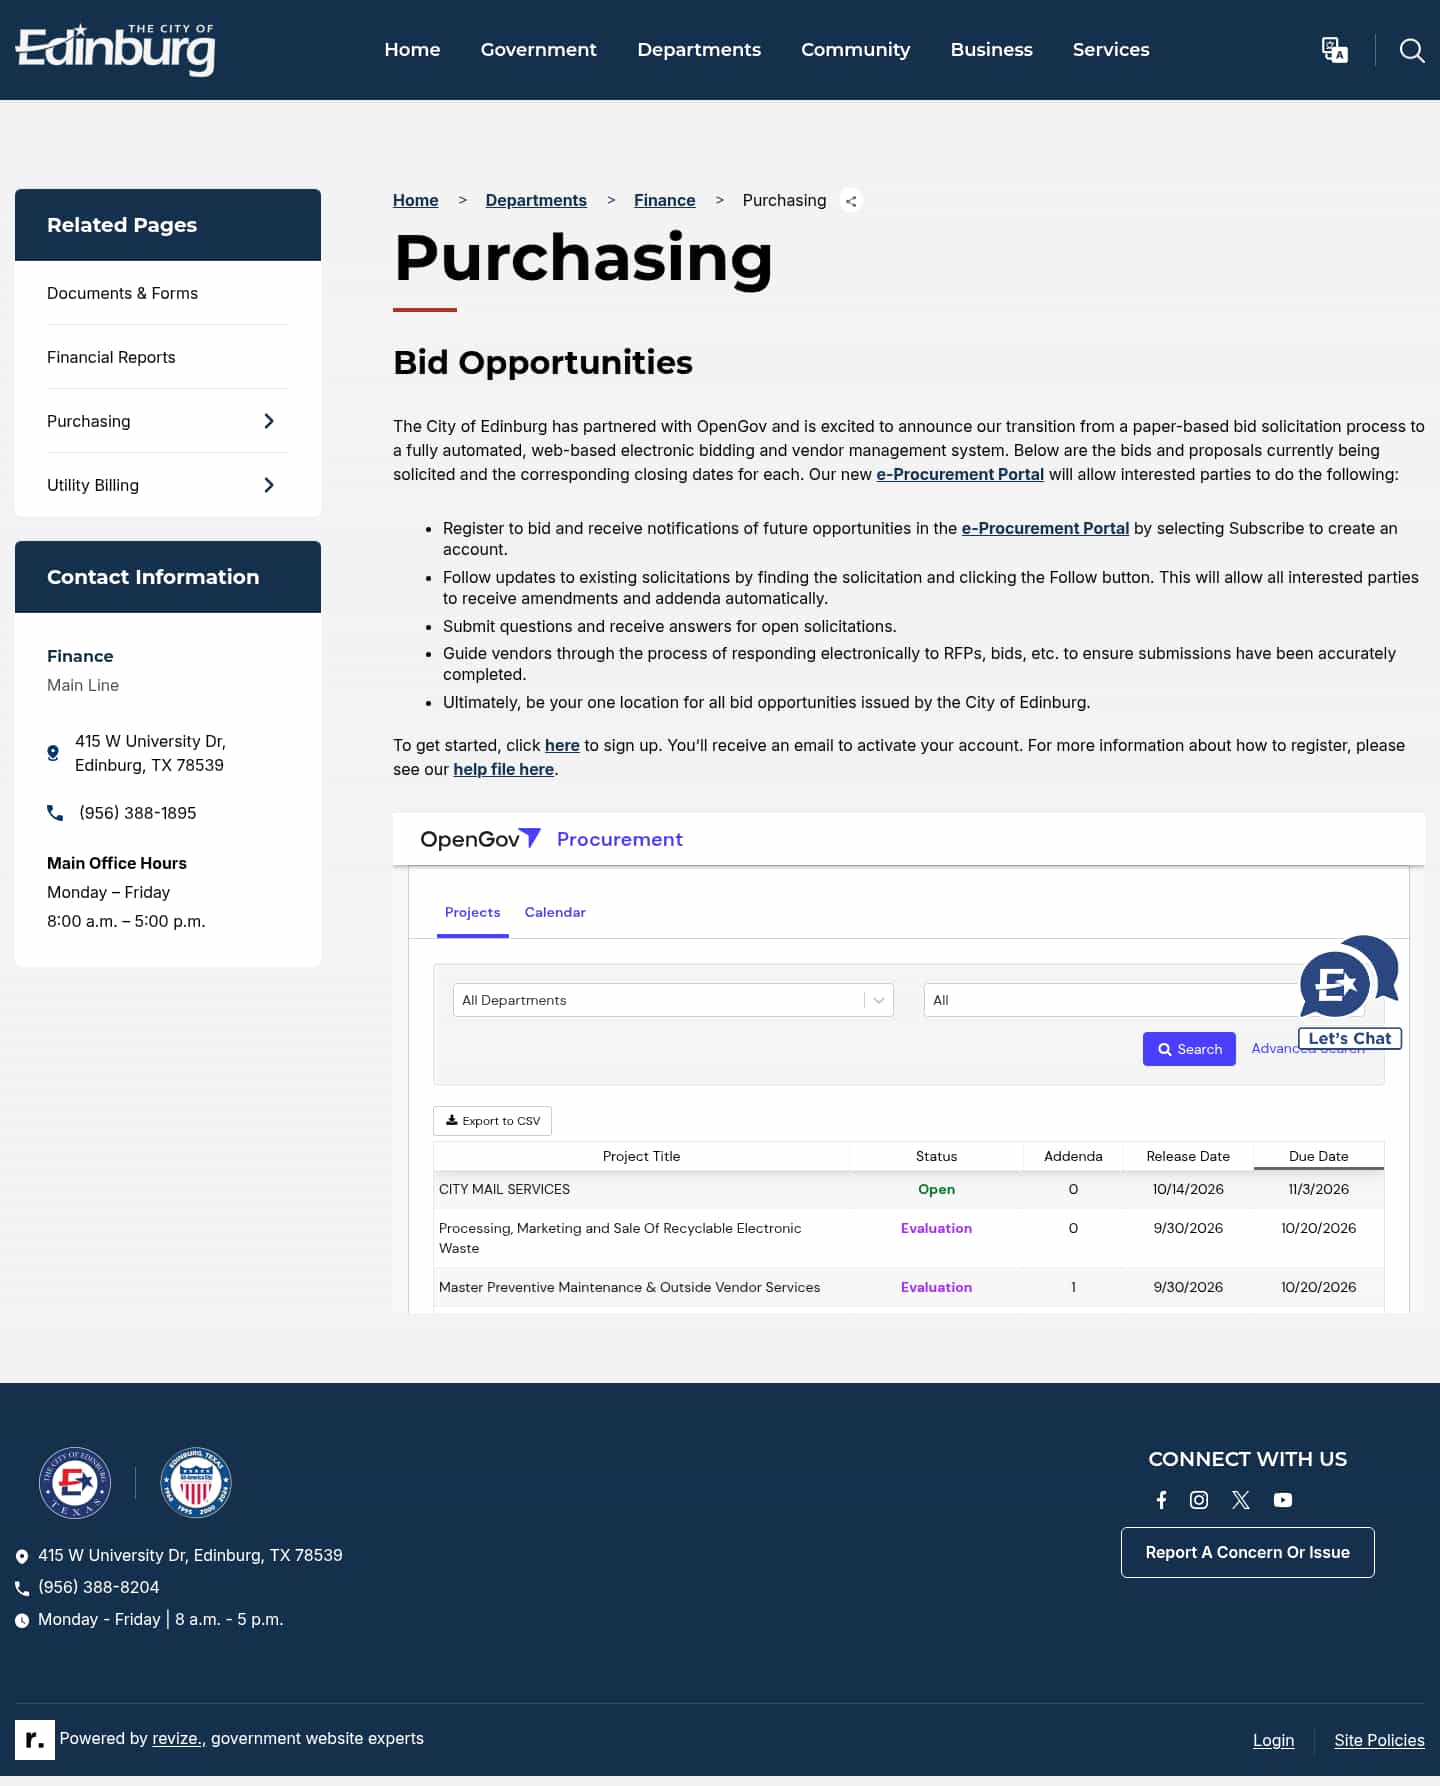Click the share icon beside Purchasing breadcrumb

[x=851, y=201]
